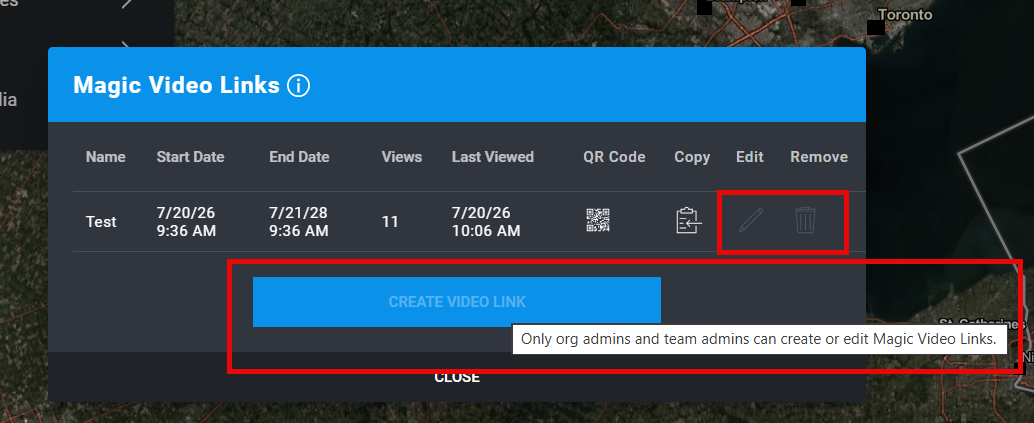Remove the Test link with trash icon
The image size is (1034, 423).
pos(804,220)
